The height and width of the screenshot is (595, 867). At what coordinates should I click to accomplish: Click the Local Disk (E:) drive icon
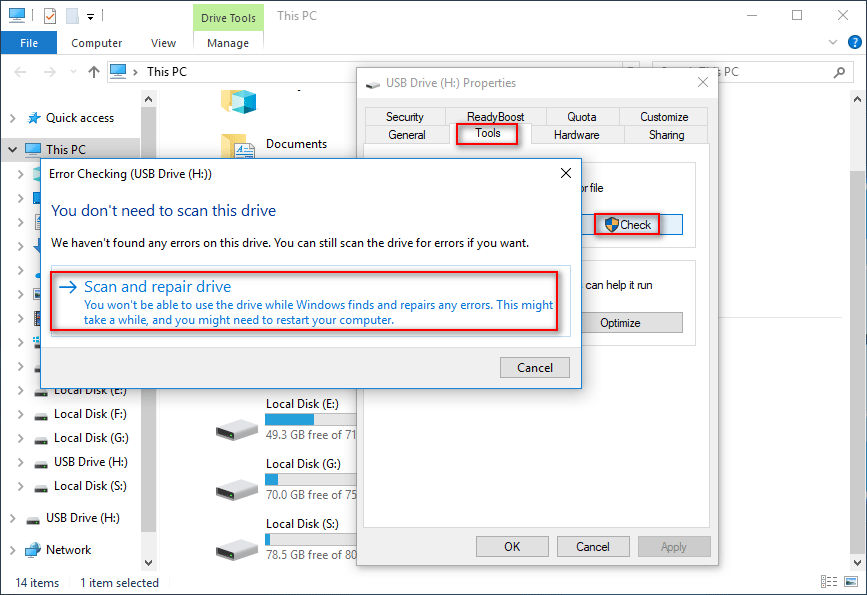237,430
